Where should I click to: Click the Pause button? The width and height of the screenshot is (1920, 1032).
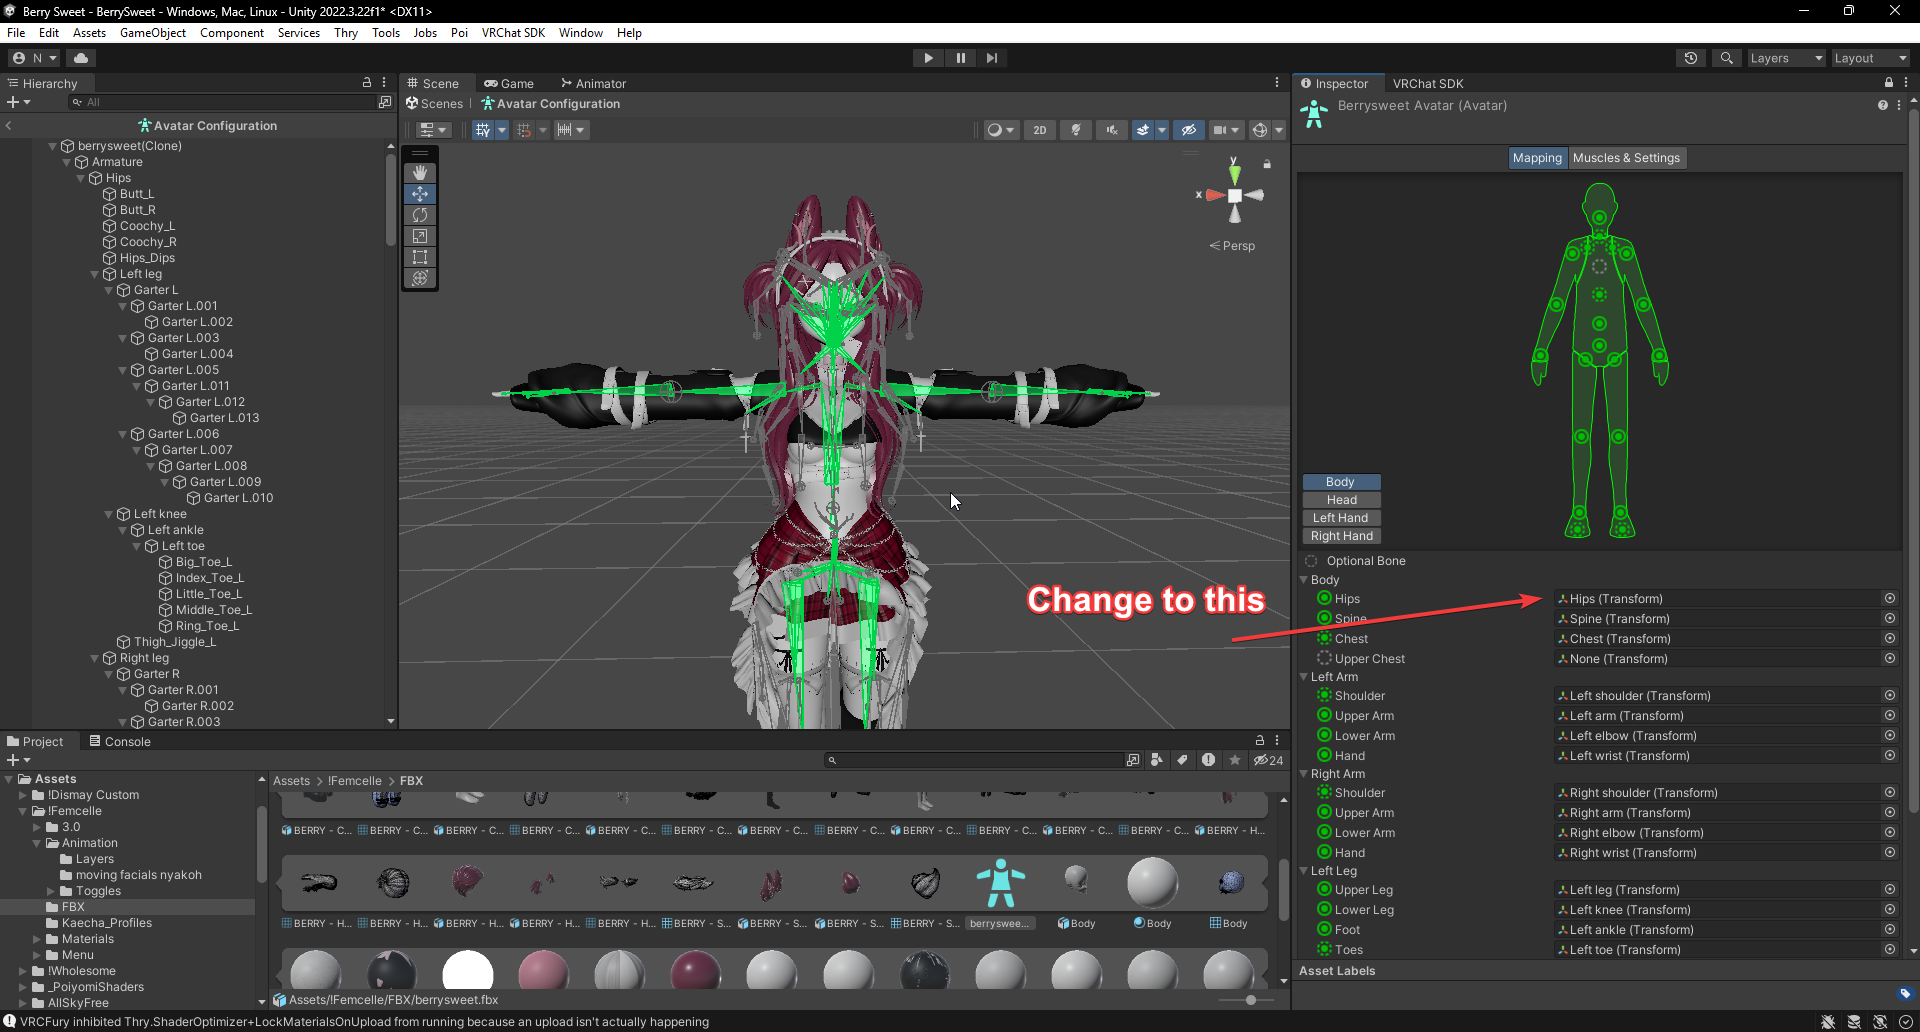pyautogui.click(x=960, y=58)
